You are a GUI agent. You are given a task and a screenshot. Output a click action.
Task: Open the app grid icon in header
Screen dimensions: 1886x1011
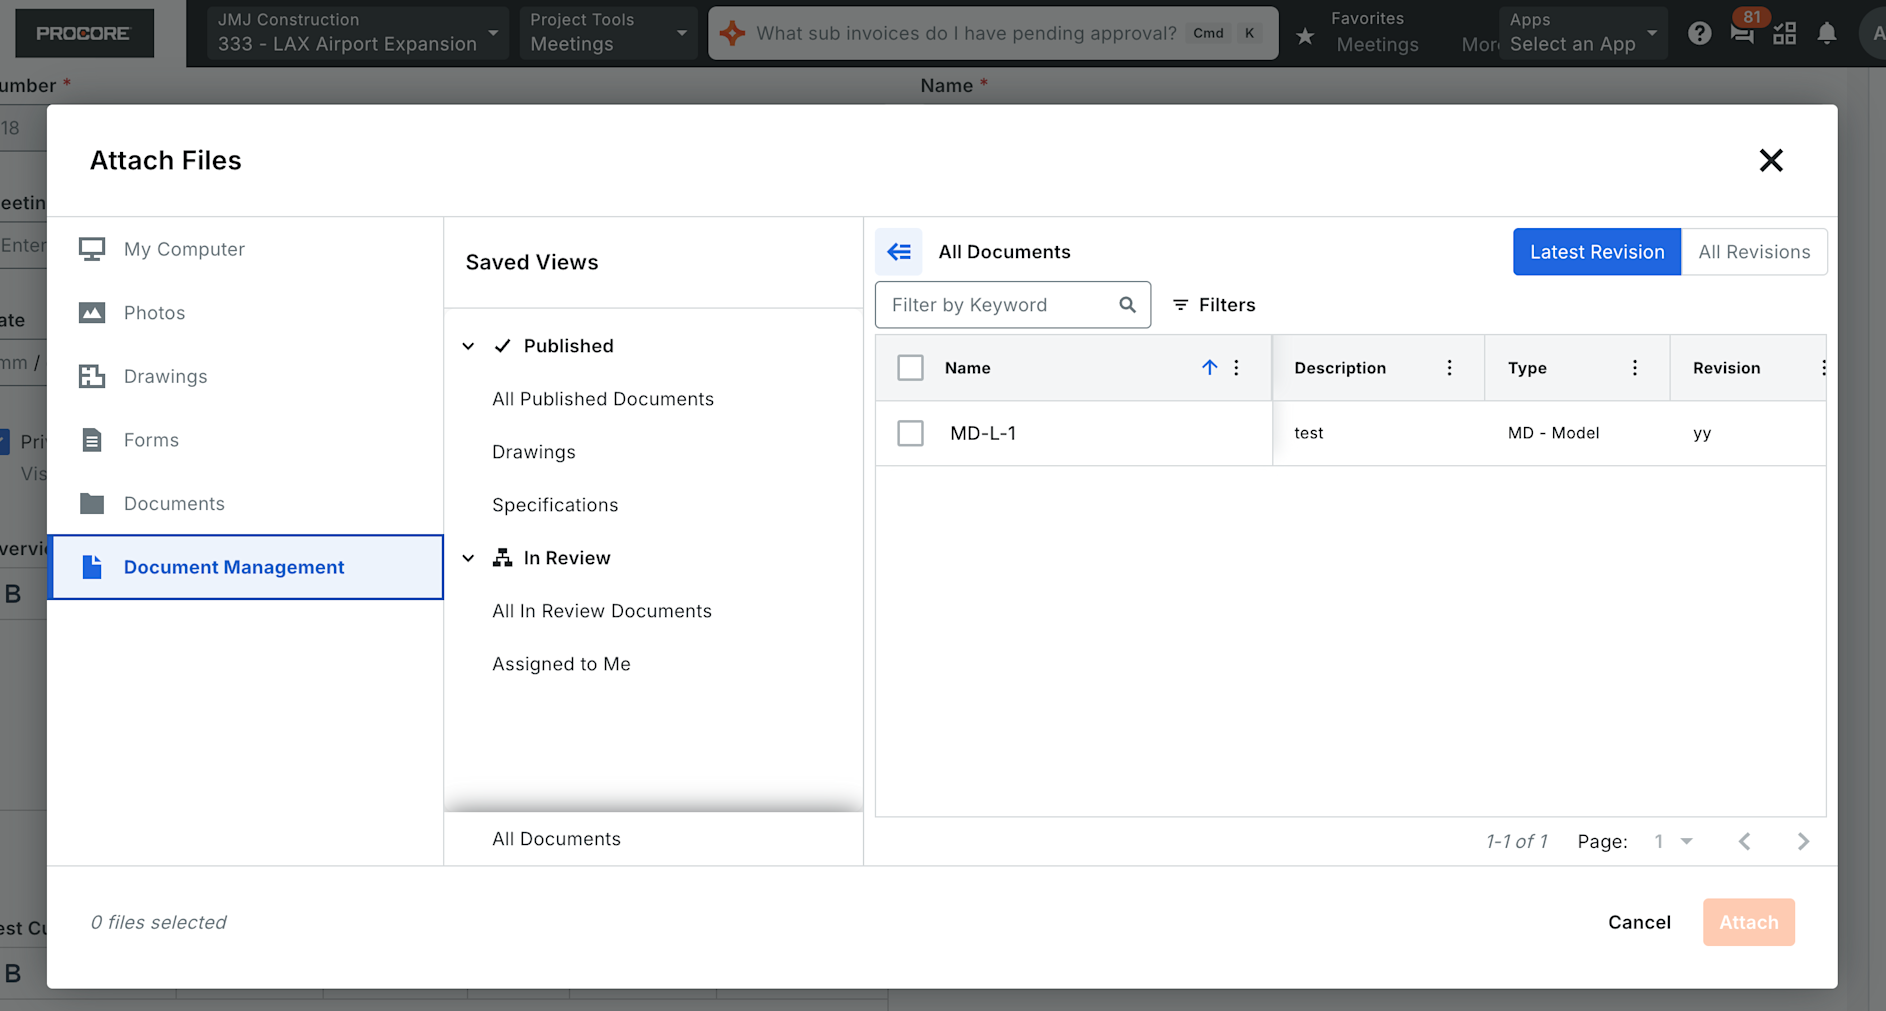click(x=1785, y=33)
